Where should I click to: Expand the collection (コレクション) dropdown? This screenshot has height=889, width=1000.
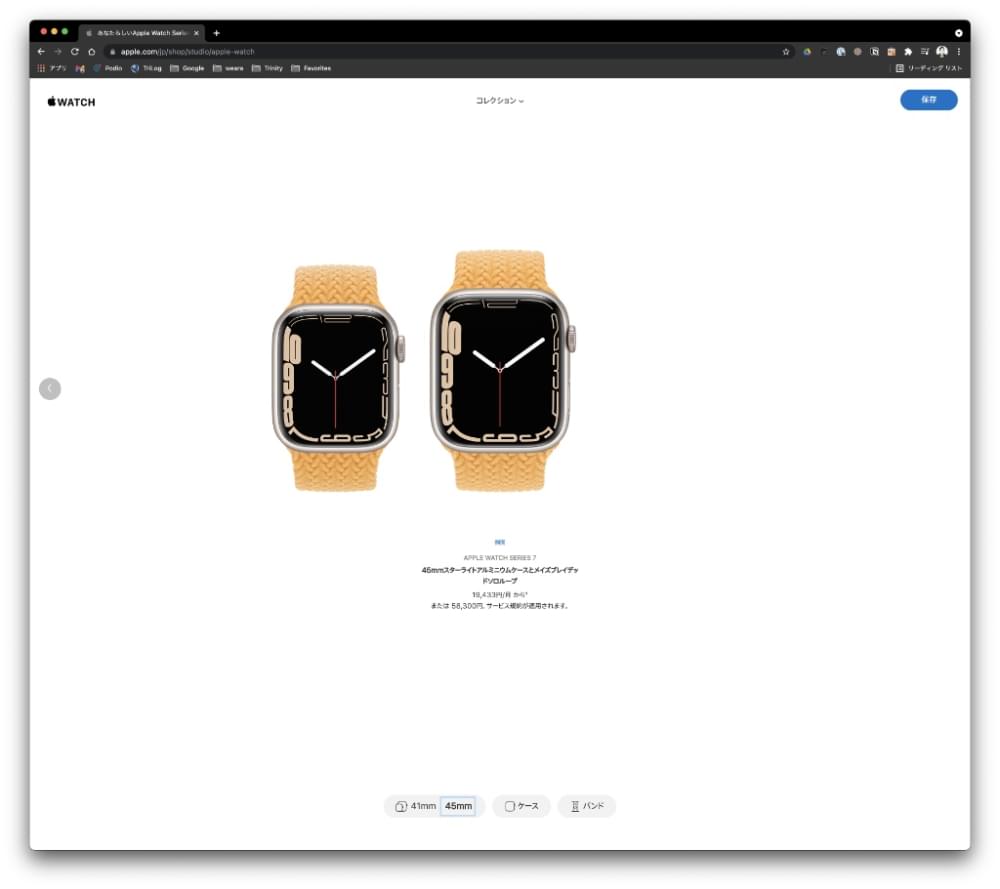pos(500,101)
